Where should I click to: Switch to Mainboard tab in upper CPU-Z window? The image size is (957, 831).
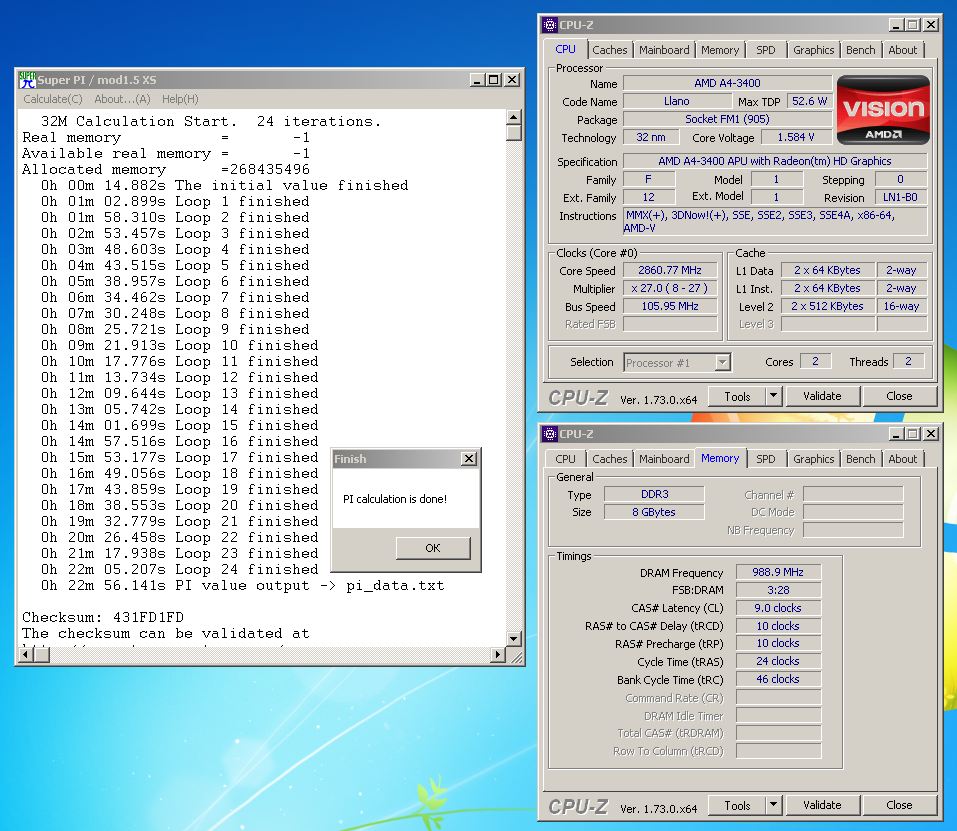(x=664, y=50)
